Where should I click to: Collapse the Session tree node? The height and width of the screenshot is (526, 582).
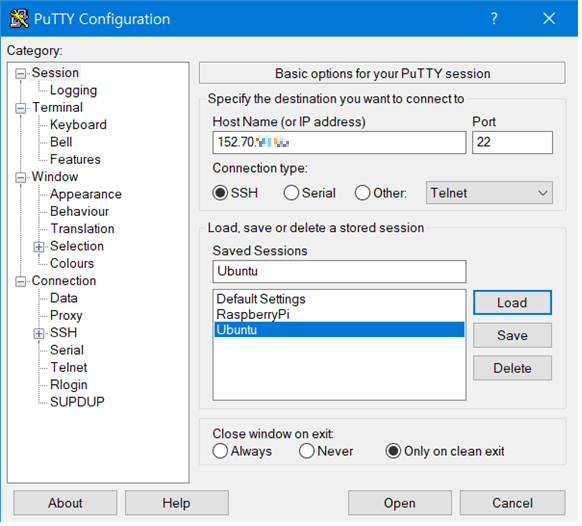(x=21, y=74)
